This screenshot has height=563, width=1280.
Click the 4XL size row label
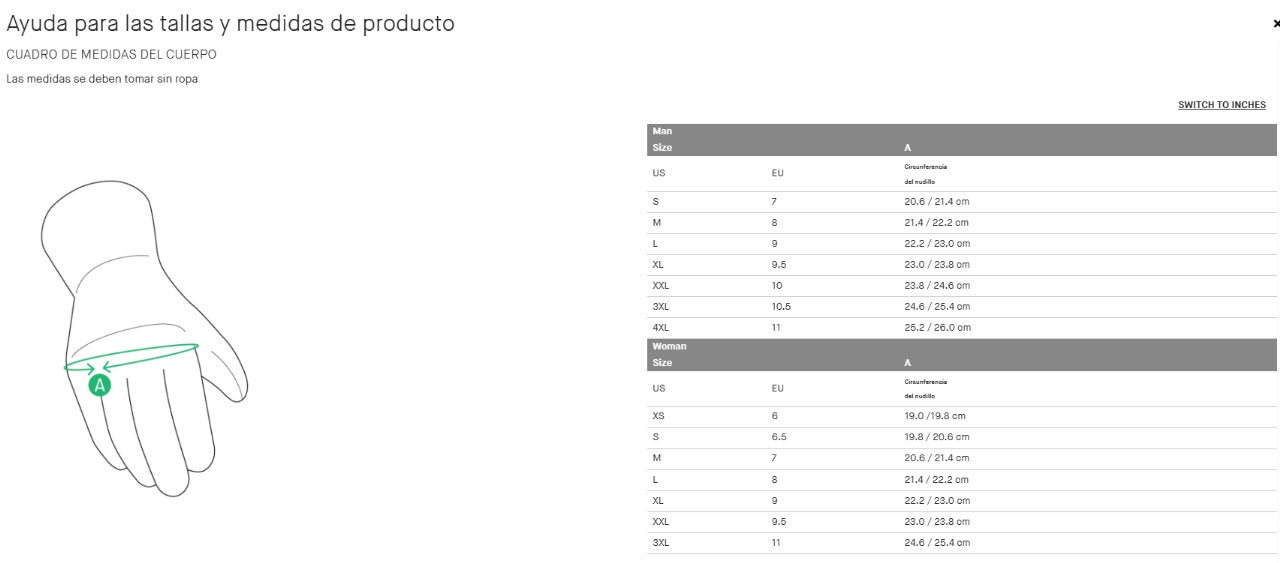click(x=661, y=328)
